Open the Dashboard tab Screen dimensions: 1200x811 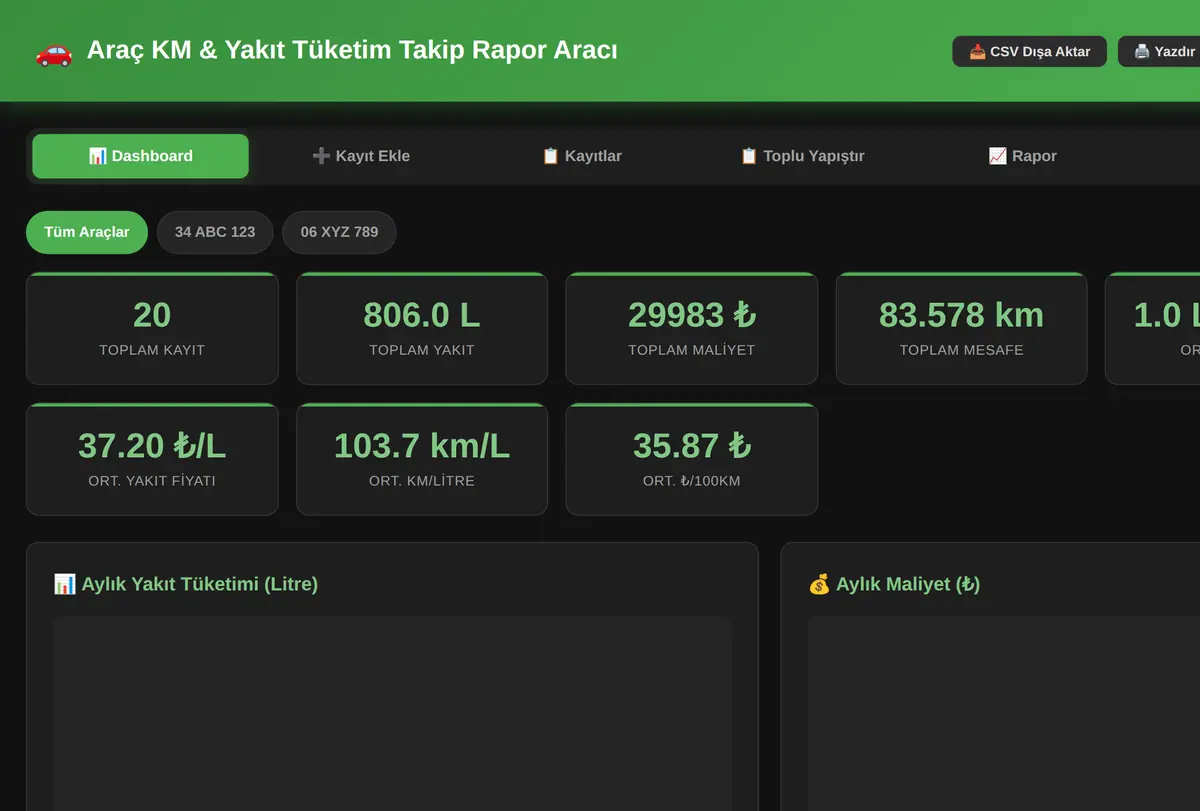[140, 156]
